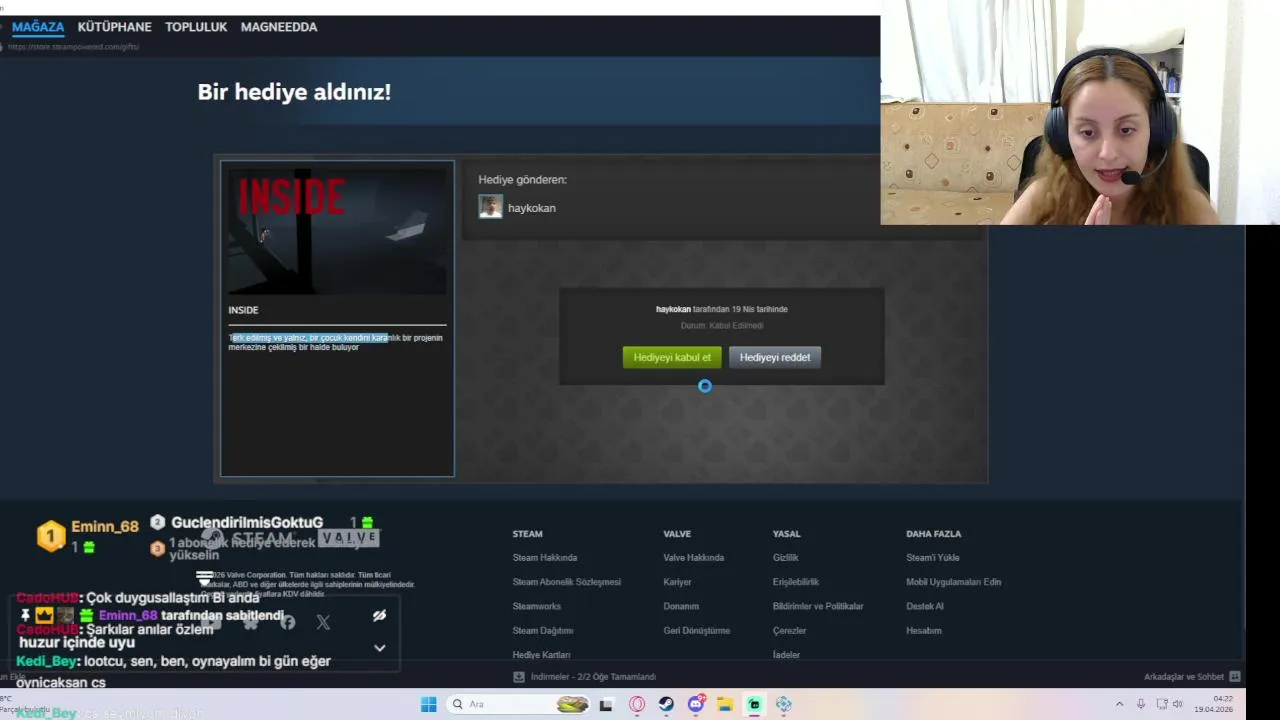Image resolution: width=1280 pixels, height=720 pixels.
Task: Open Bildirimler ve Politikalar link
Action: pyautogui.click(x=818, y=606)
